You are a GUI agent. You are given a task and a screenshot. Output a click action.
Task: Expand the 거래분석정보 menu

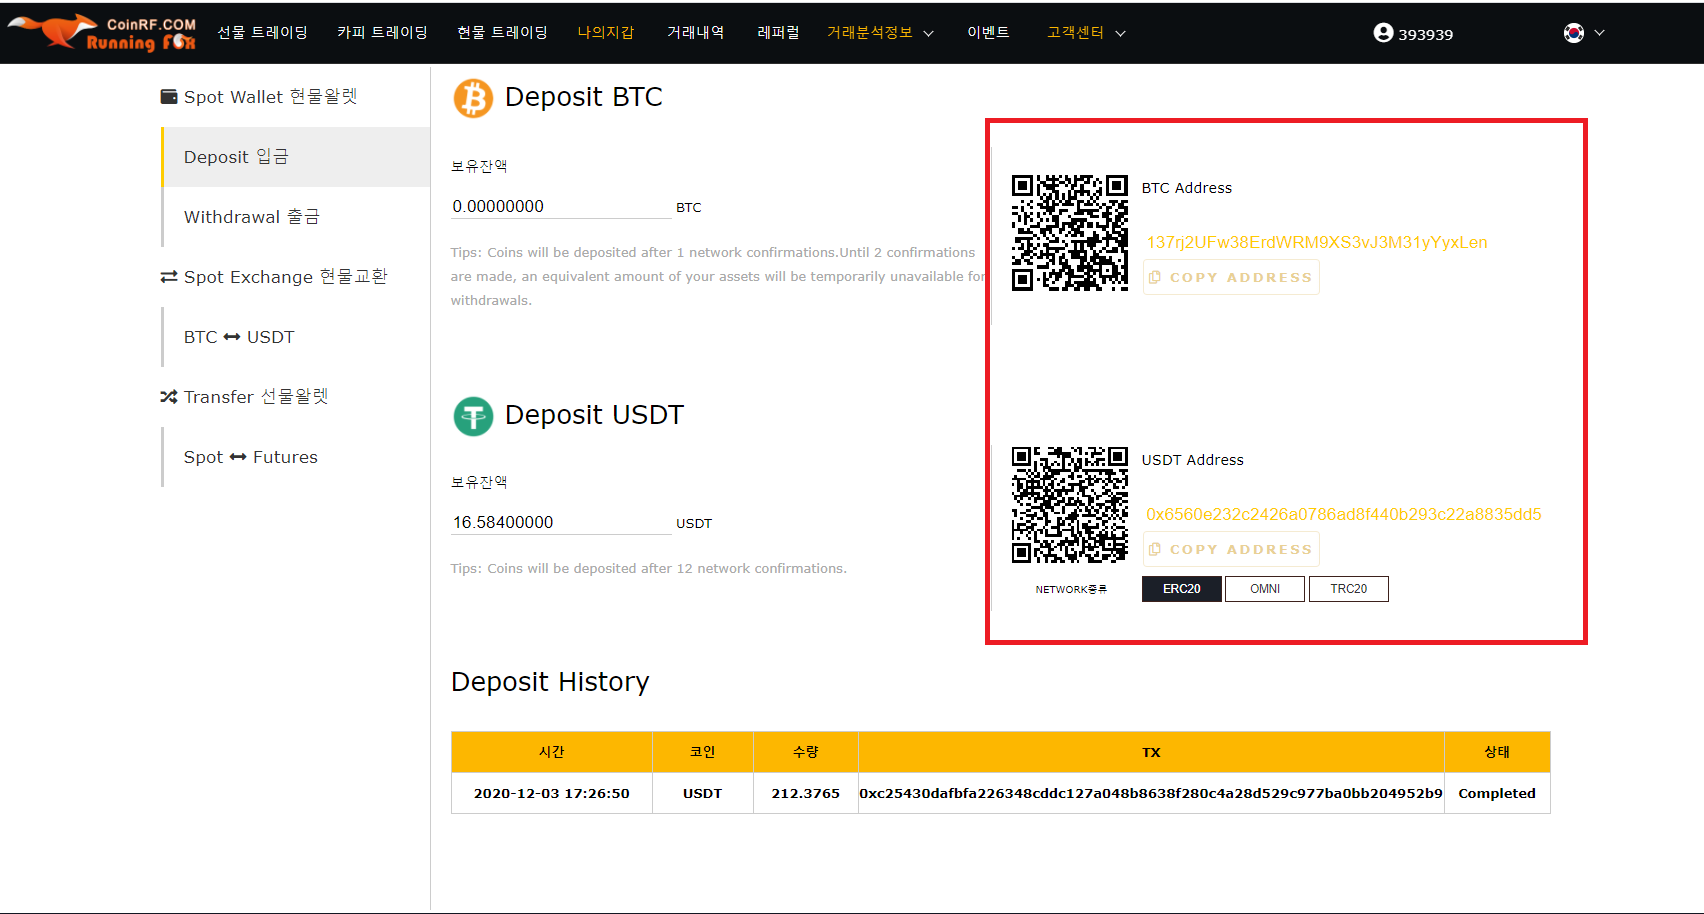[880, 33]
